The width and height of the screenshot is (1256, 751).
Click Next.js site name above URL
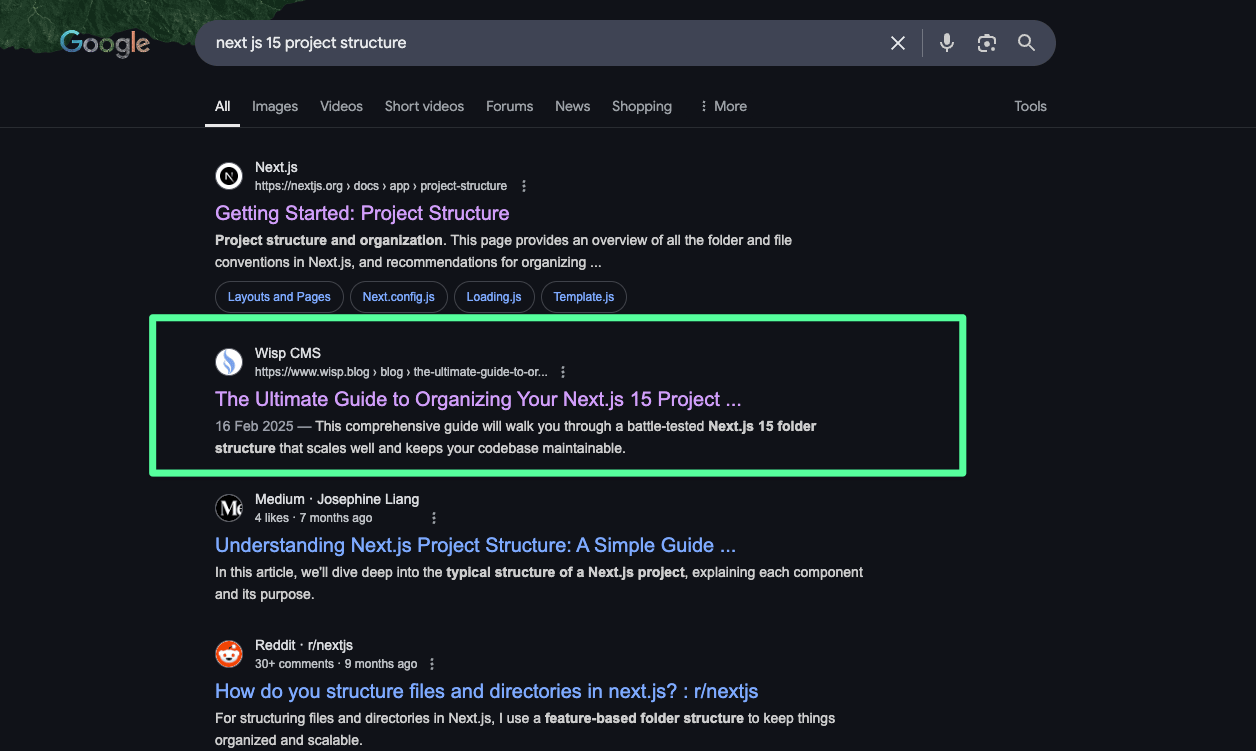point(276,167)
